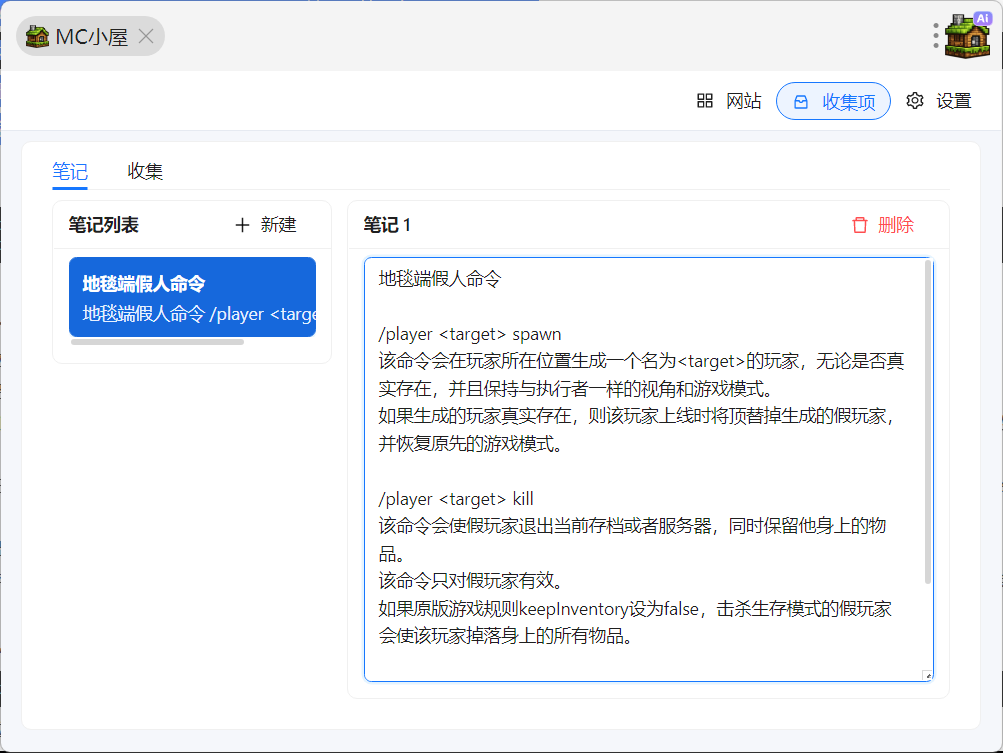Switch to the 笔记 tab
Screen dimensions: 1003x753
click(70, 171)
